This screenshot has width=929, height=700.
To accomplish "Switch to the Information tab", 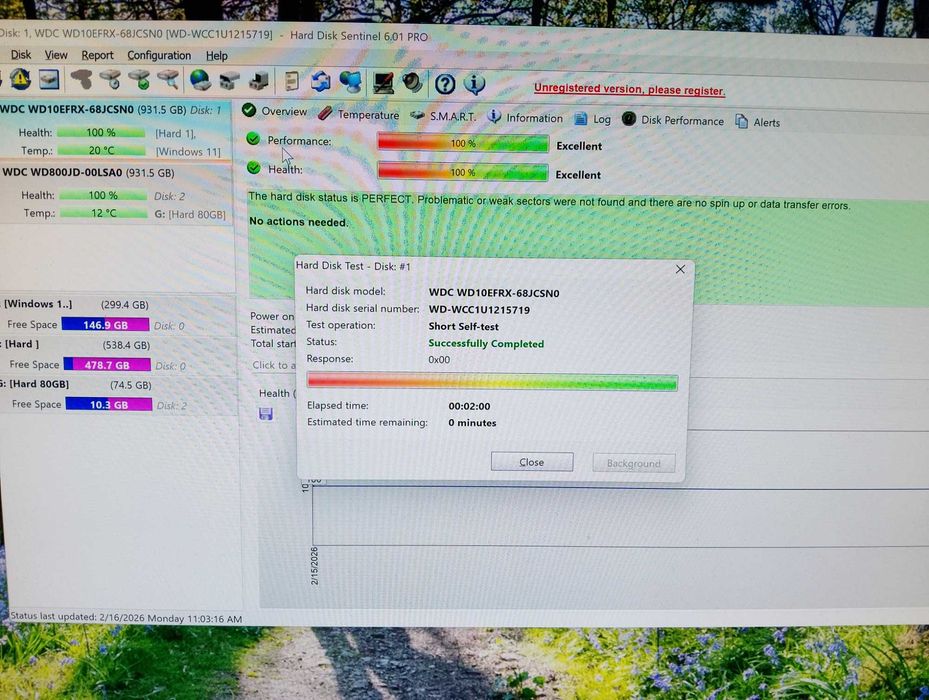I will [x=525, y=117].
